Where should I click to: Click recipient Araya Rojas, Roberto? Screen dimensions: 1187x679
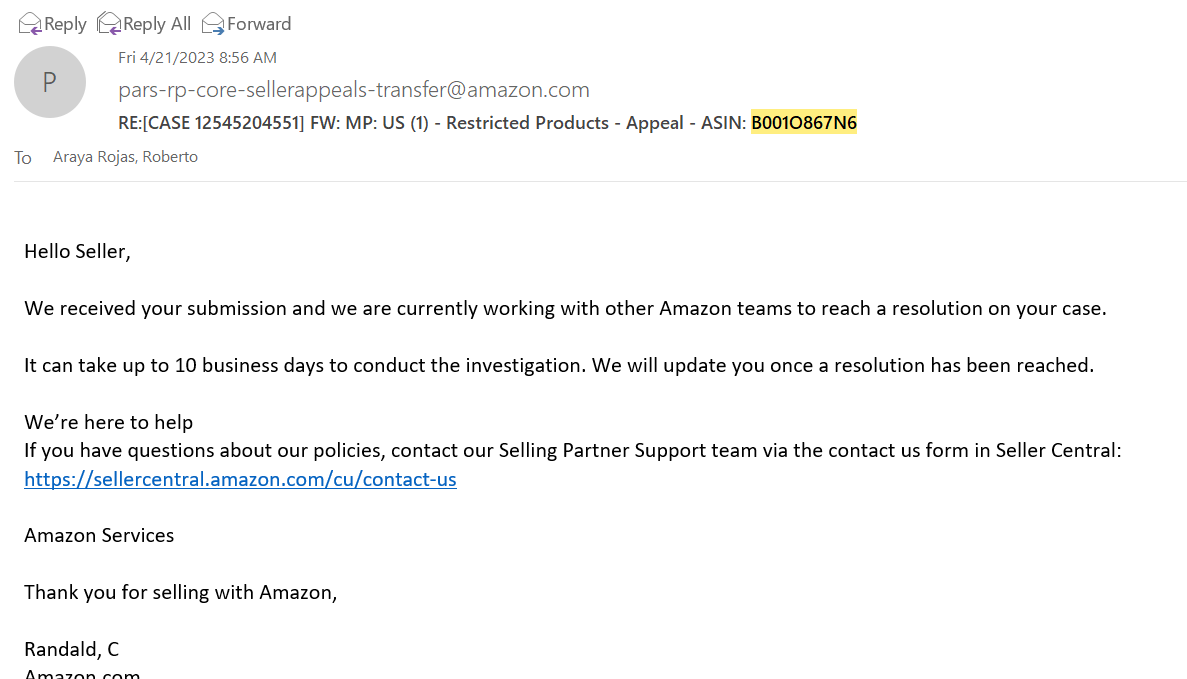[125, 157]
